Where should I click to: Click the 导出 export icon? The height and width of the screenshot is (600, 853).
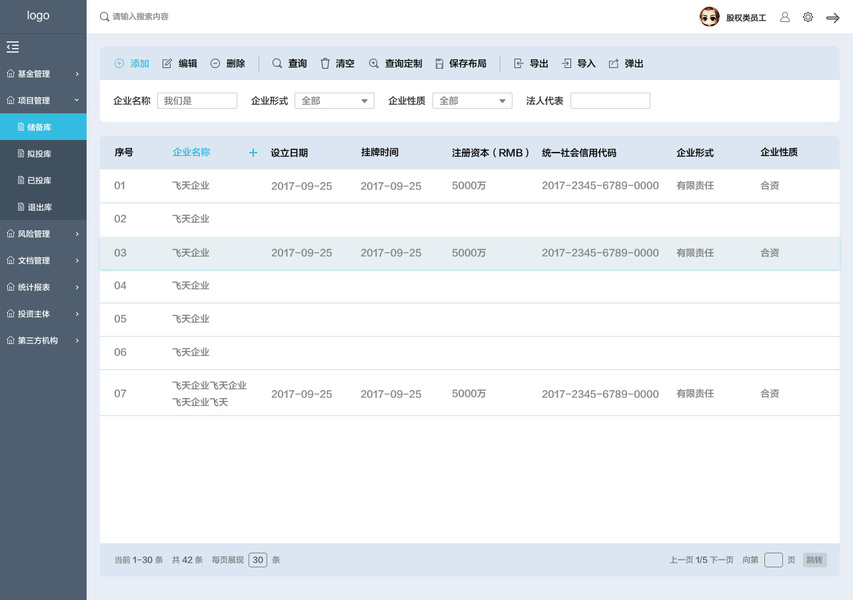coord(518,64)
